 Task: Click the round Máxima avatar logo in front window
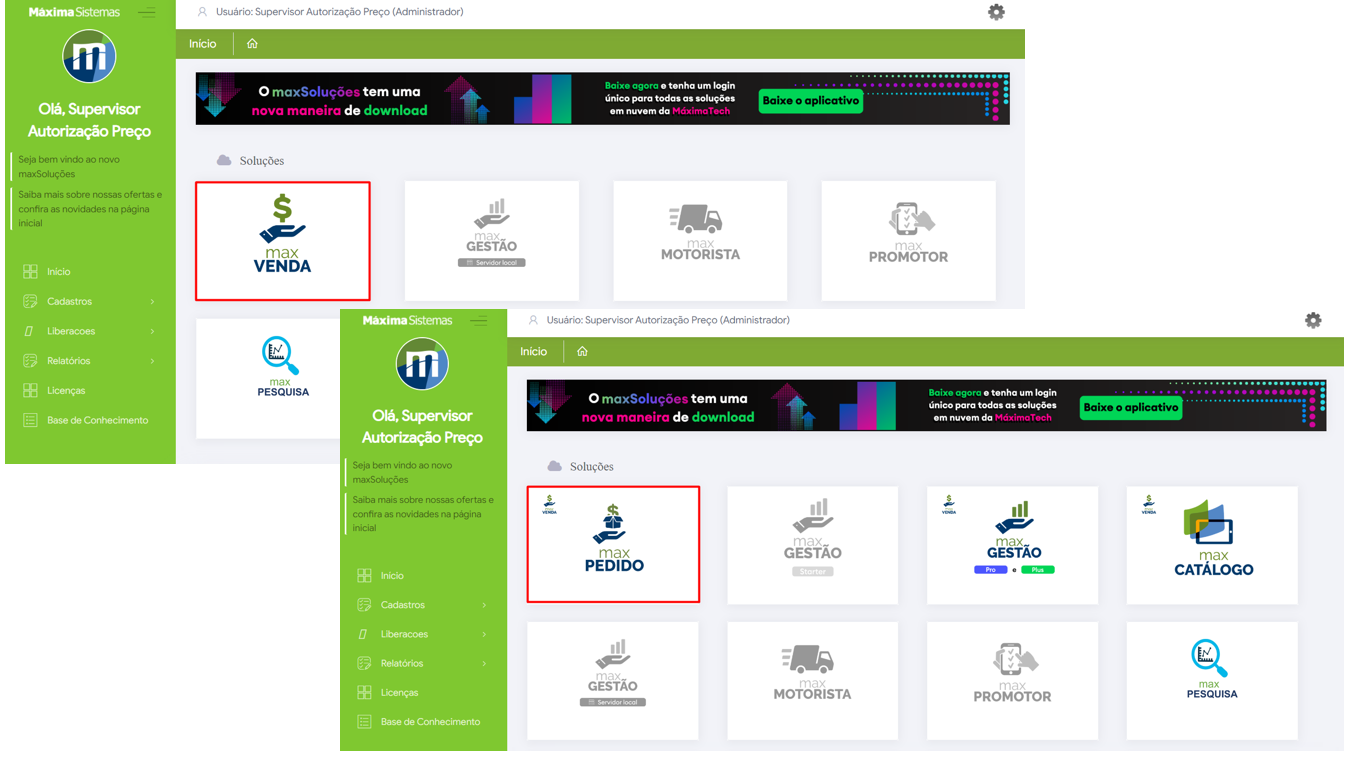point(422,363)
